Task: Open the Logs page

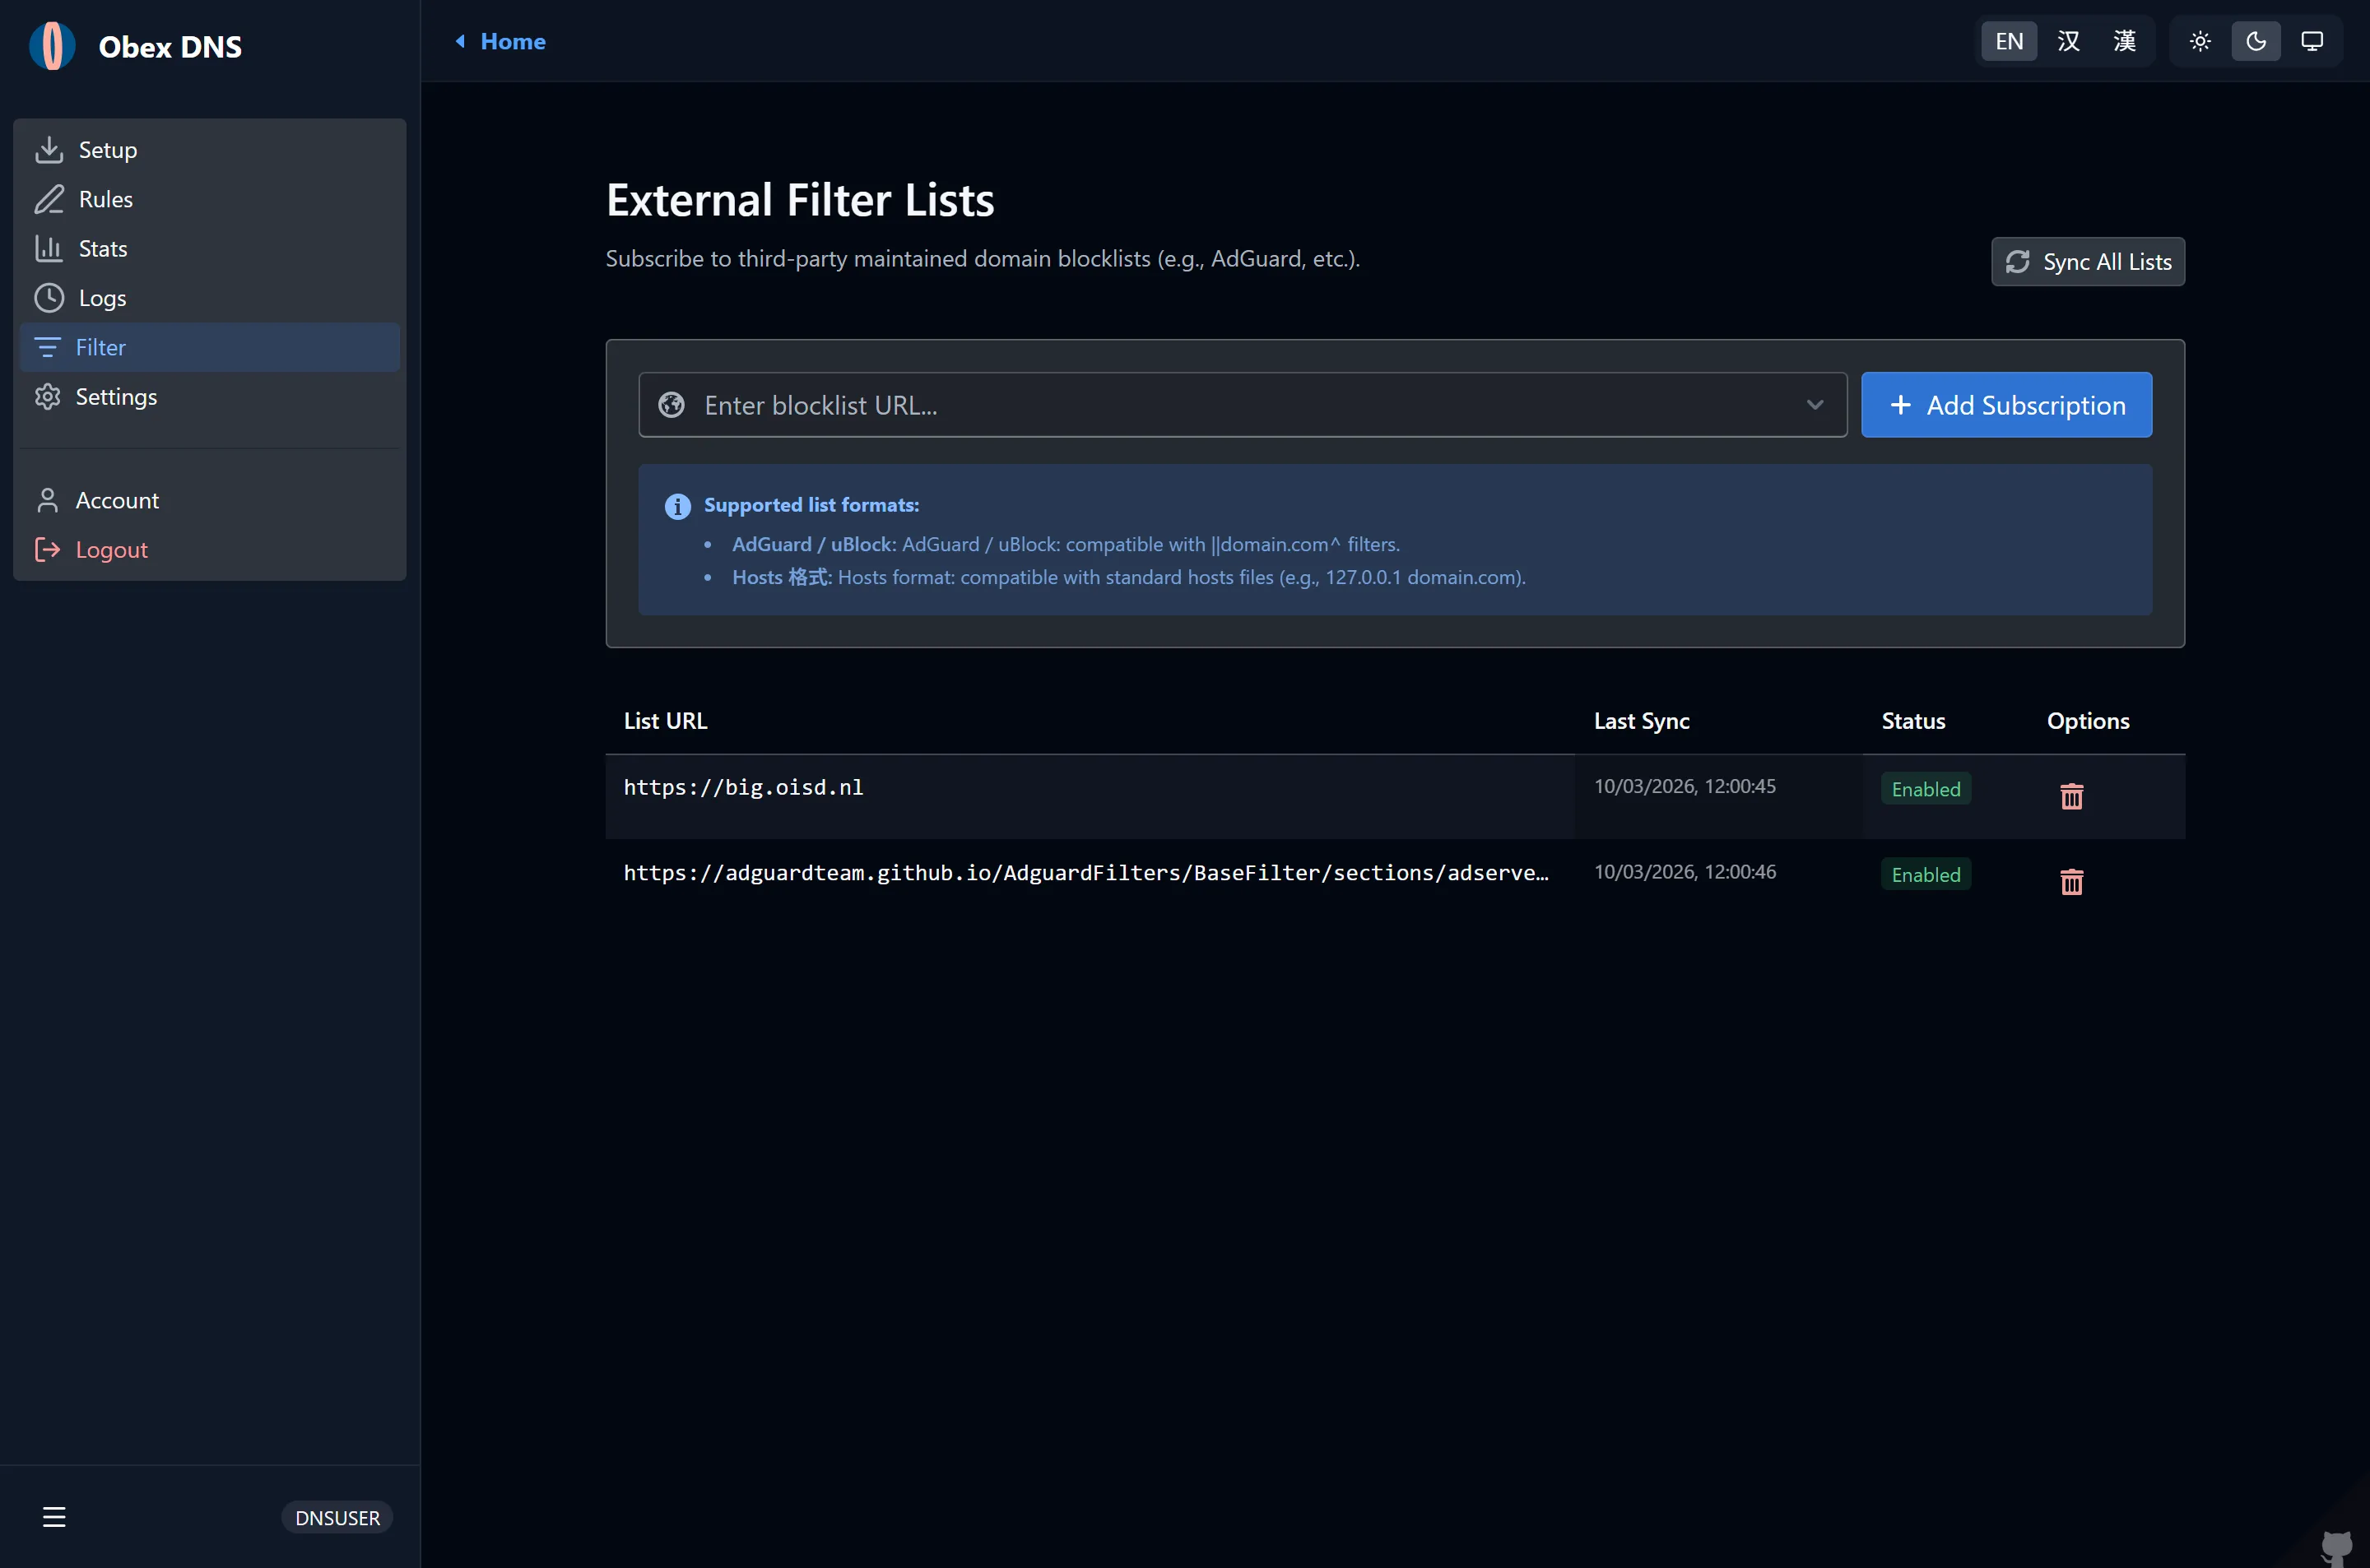Action: (x=210, y=298)
